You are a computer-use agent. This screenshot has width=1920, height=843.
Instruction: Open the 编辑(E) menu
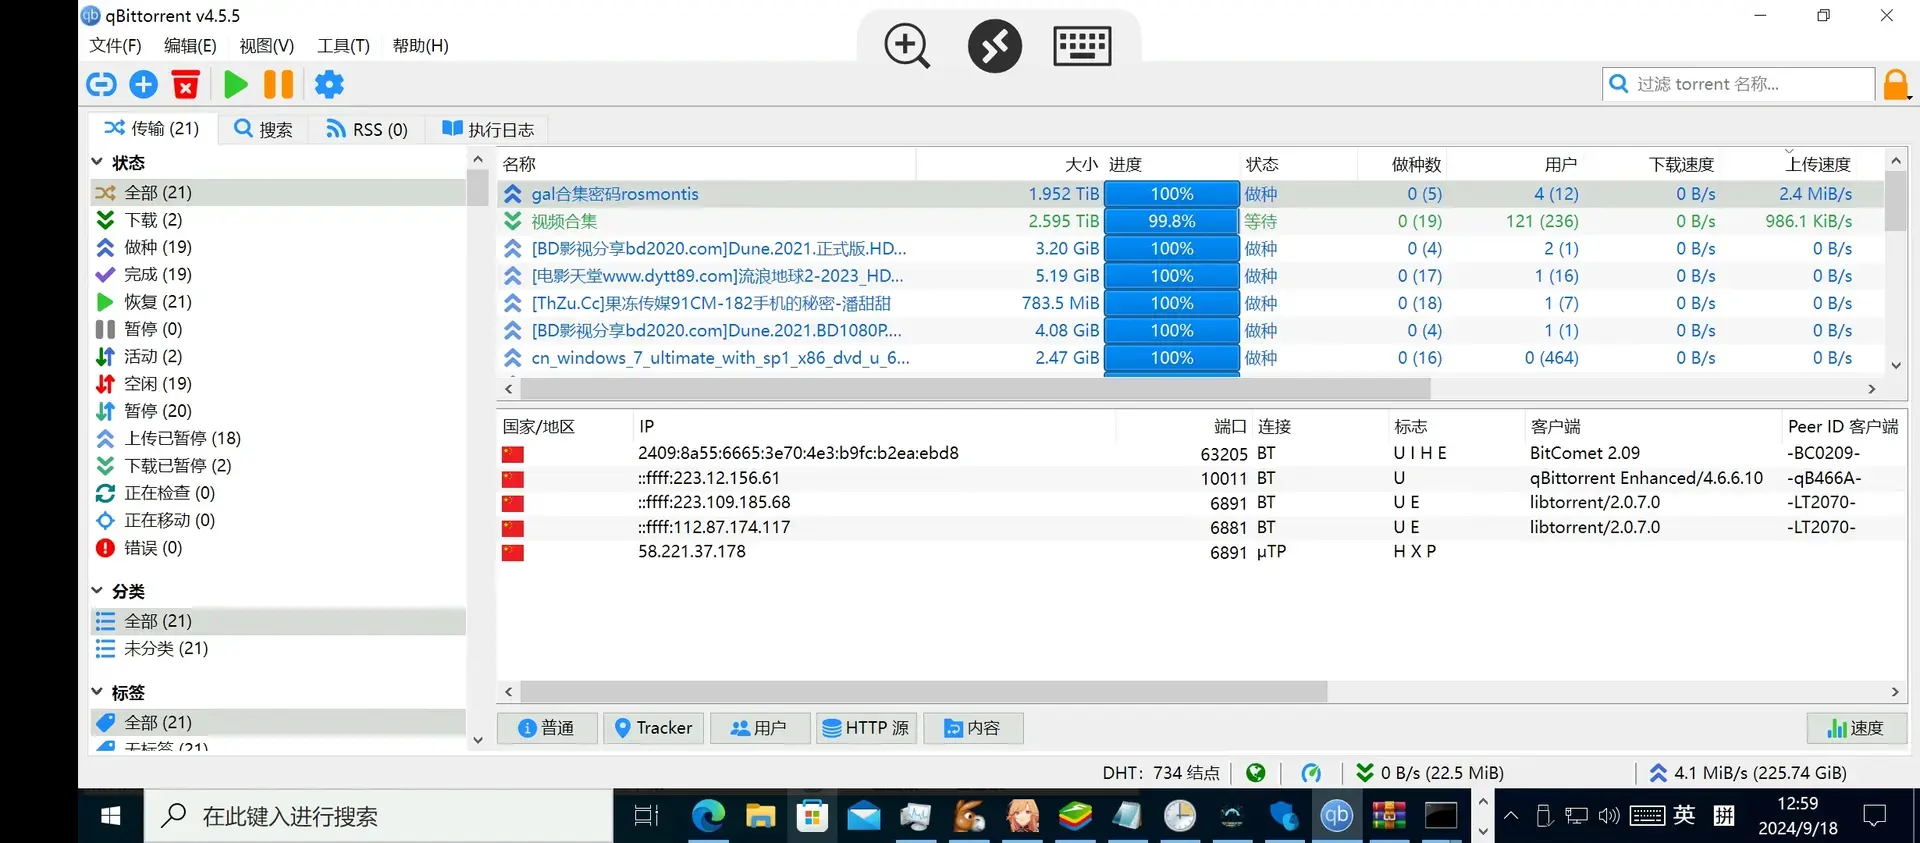point(190,46)
